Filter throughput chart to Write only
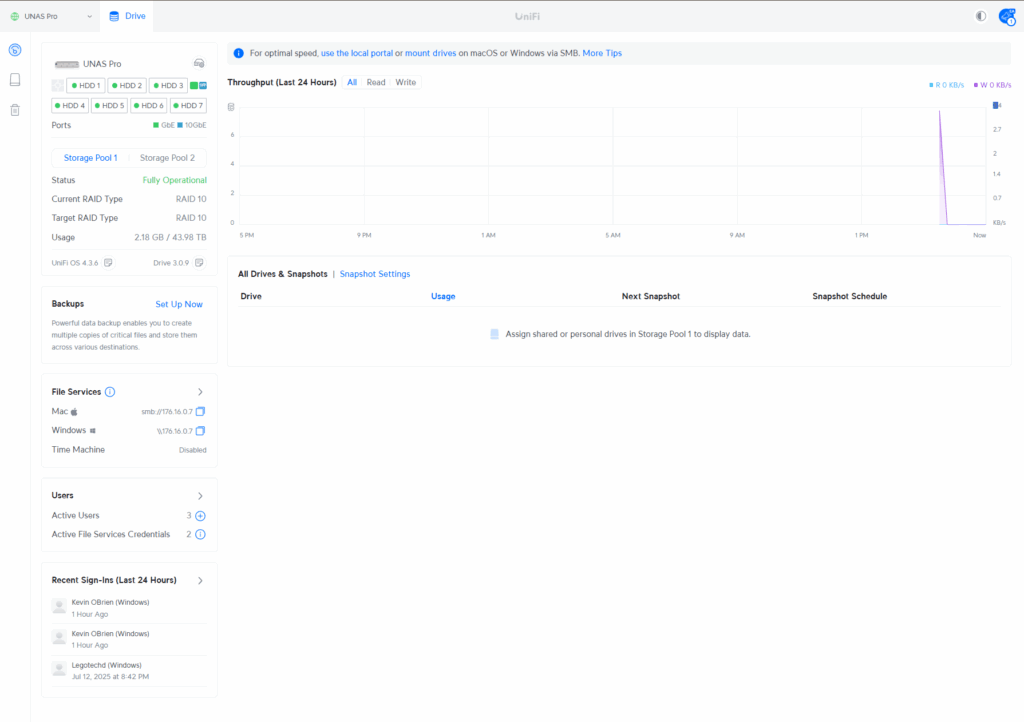This screenshot has width=1024, height=722. (406, 82)
